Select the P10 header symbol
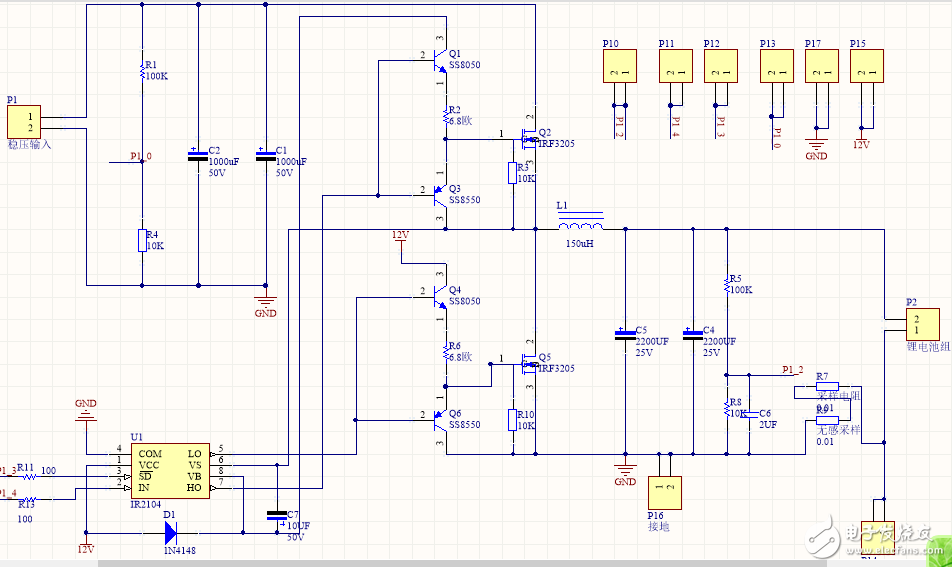 [620, 66]
